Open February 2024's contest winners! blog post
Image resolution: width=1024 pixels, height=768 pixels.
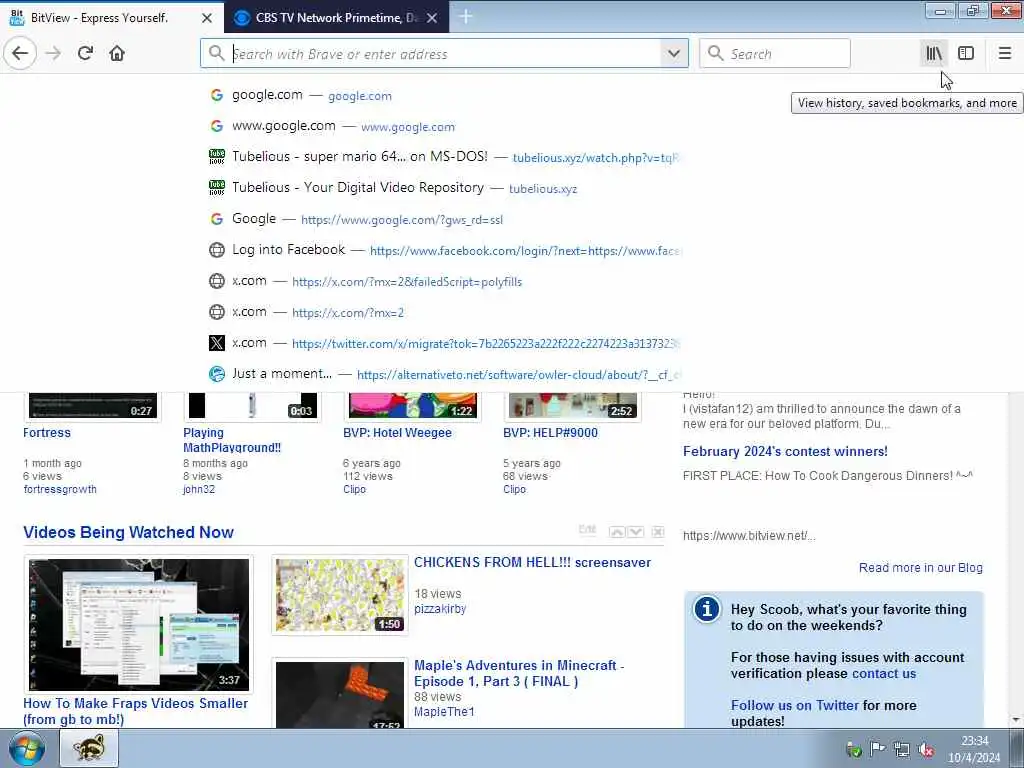[785, 451]
